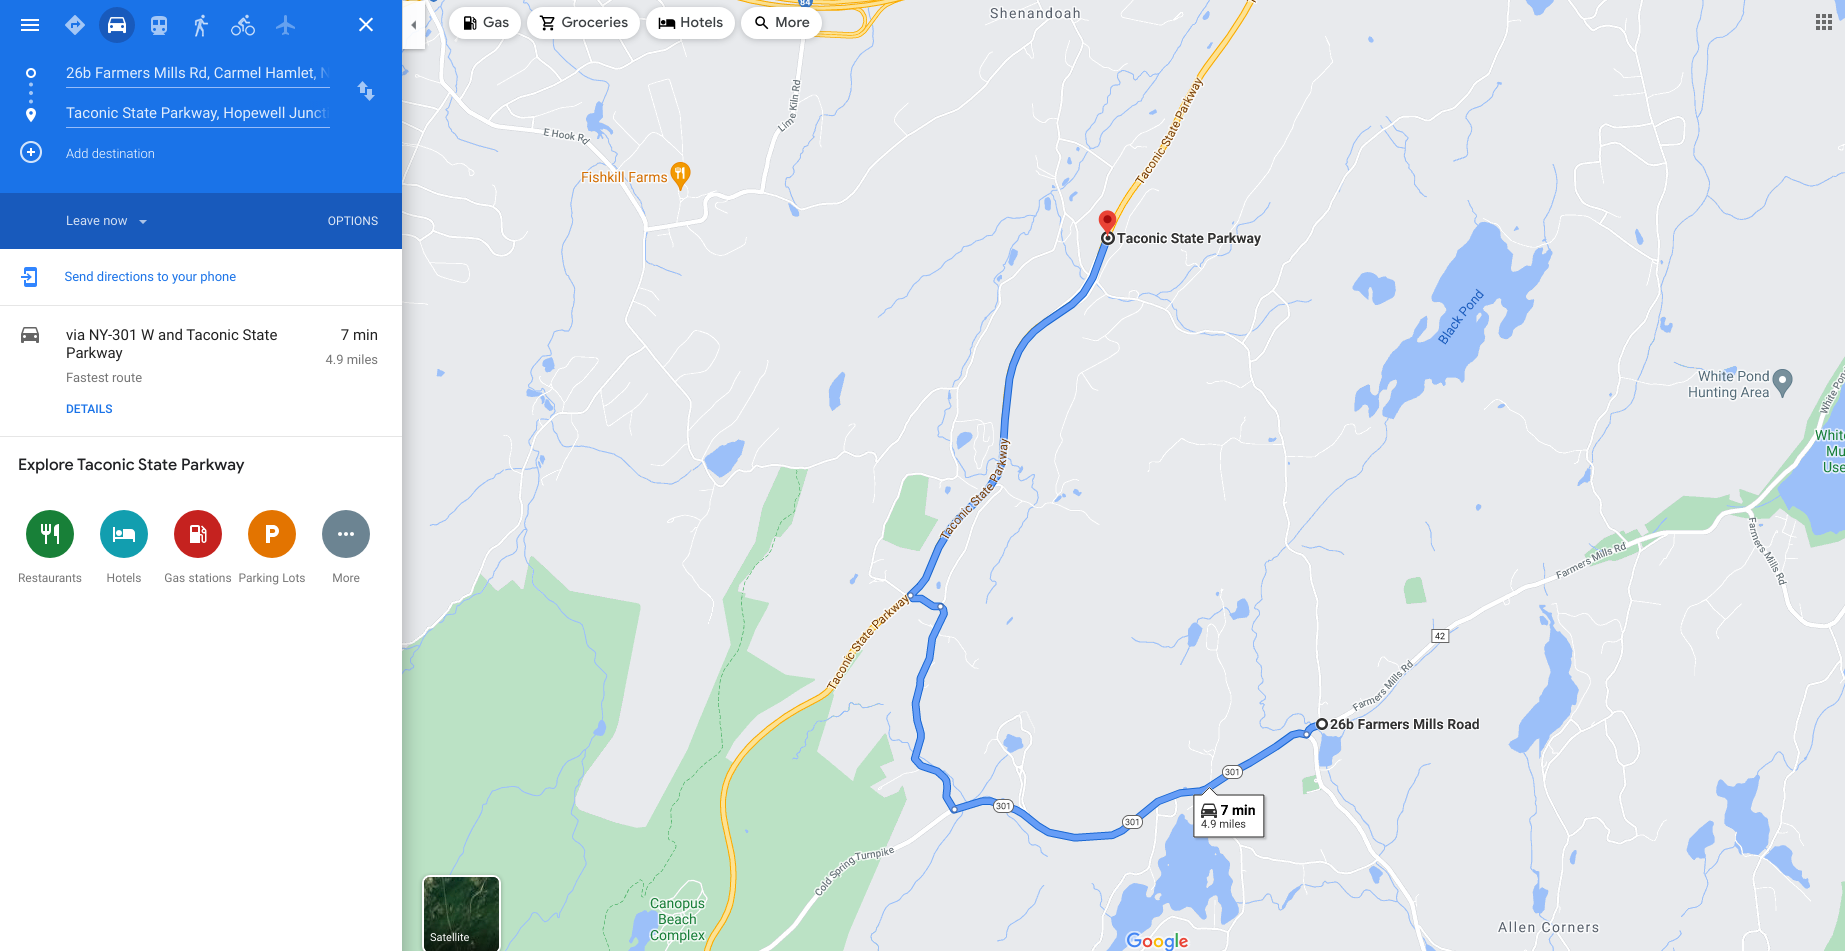Switch to Satellite map view

point(461,912)
